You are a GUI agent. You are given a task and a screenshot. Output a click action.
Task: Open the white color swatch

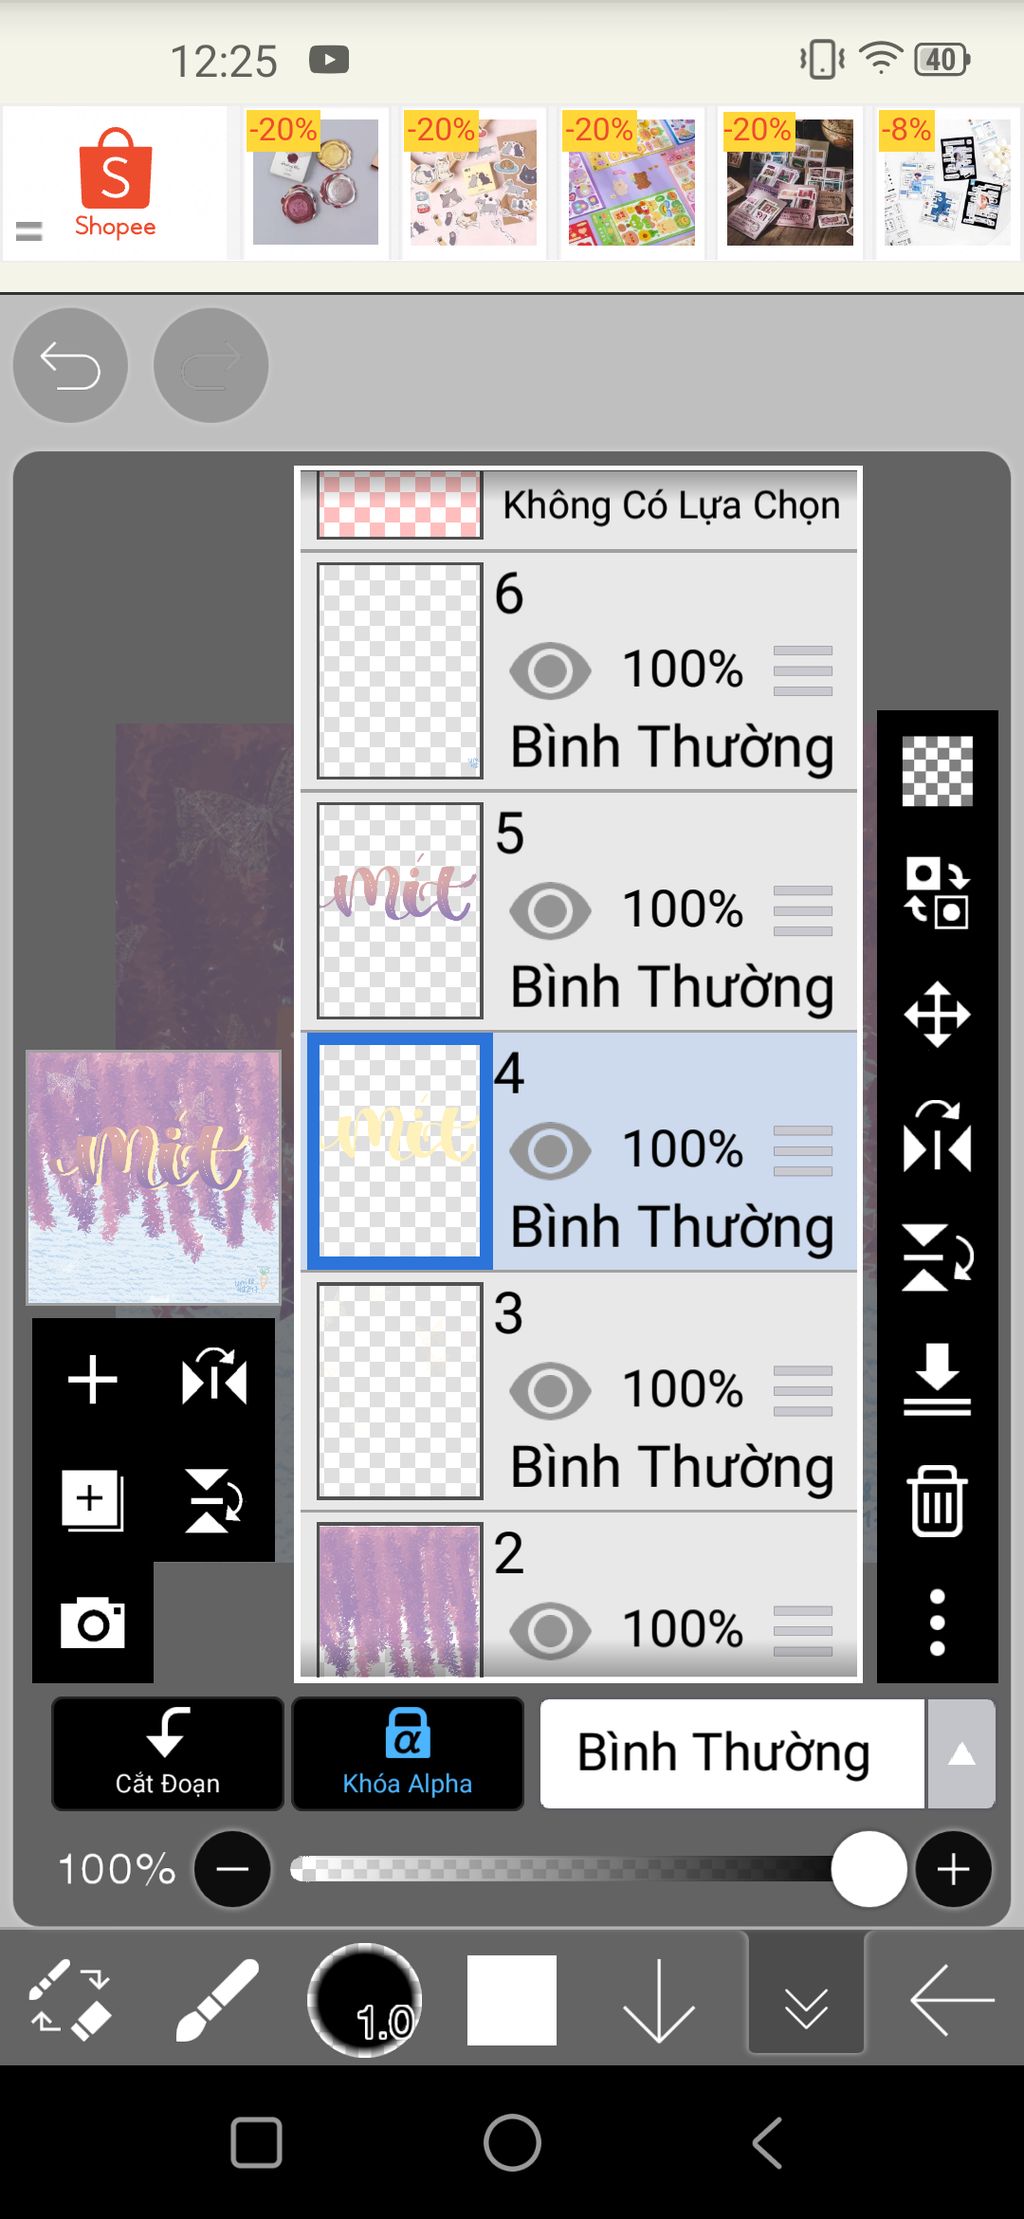click(511, 2000)
